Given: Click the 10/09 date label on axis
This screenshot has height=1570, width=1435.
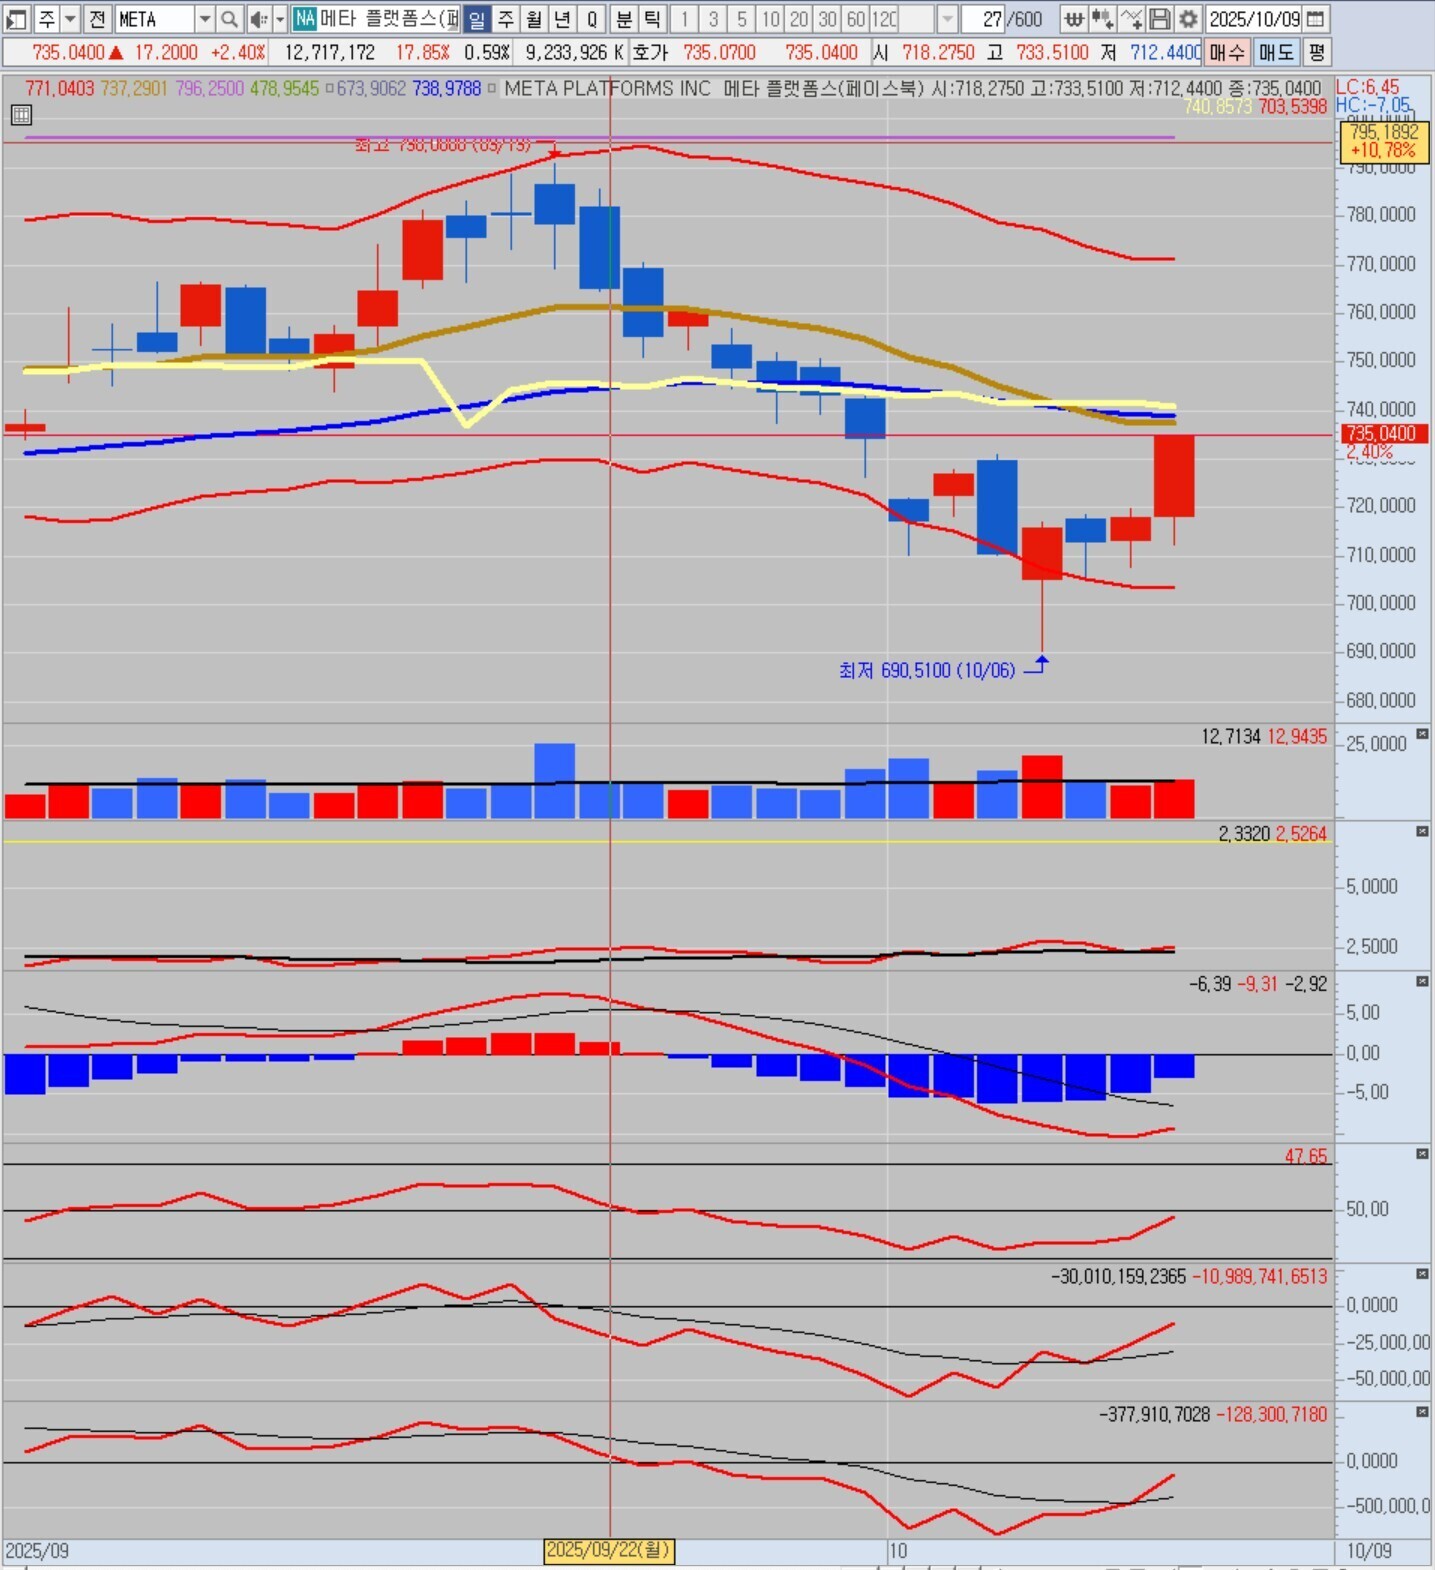Looking at the screenshot, I should (x=1368, y=1551).
